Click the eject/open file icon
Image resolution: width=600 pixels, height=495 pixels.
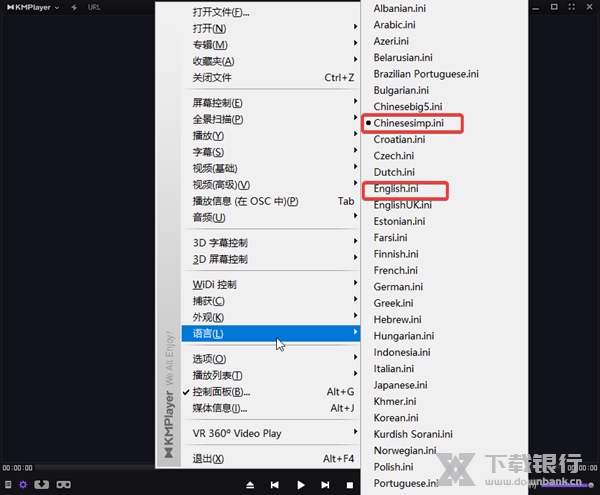247,485
